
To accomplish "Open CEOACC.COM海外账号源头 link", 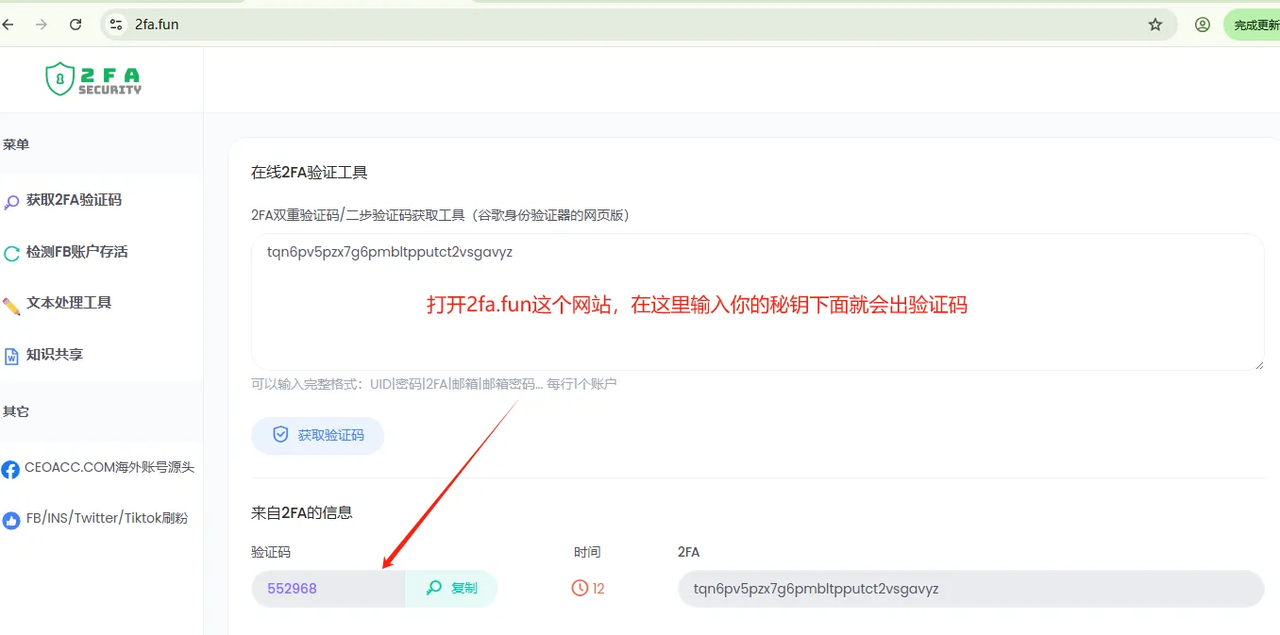I will click(109, 467).
